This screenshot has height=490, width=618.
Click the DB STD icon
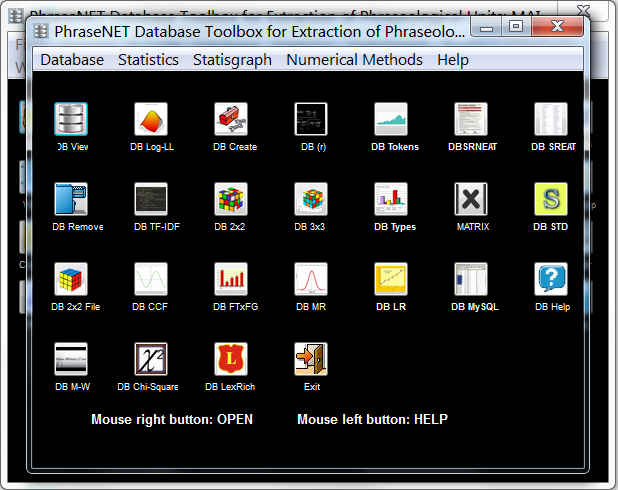pos(551,199)
